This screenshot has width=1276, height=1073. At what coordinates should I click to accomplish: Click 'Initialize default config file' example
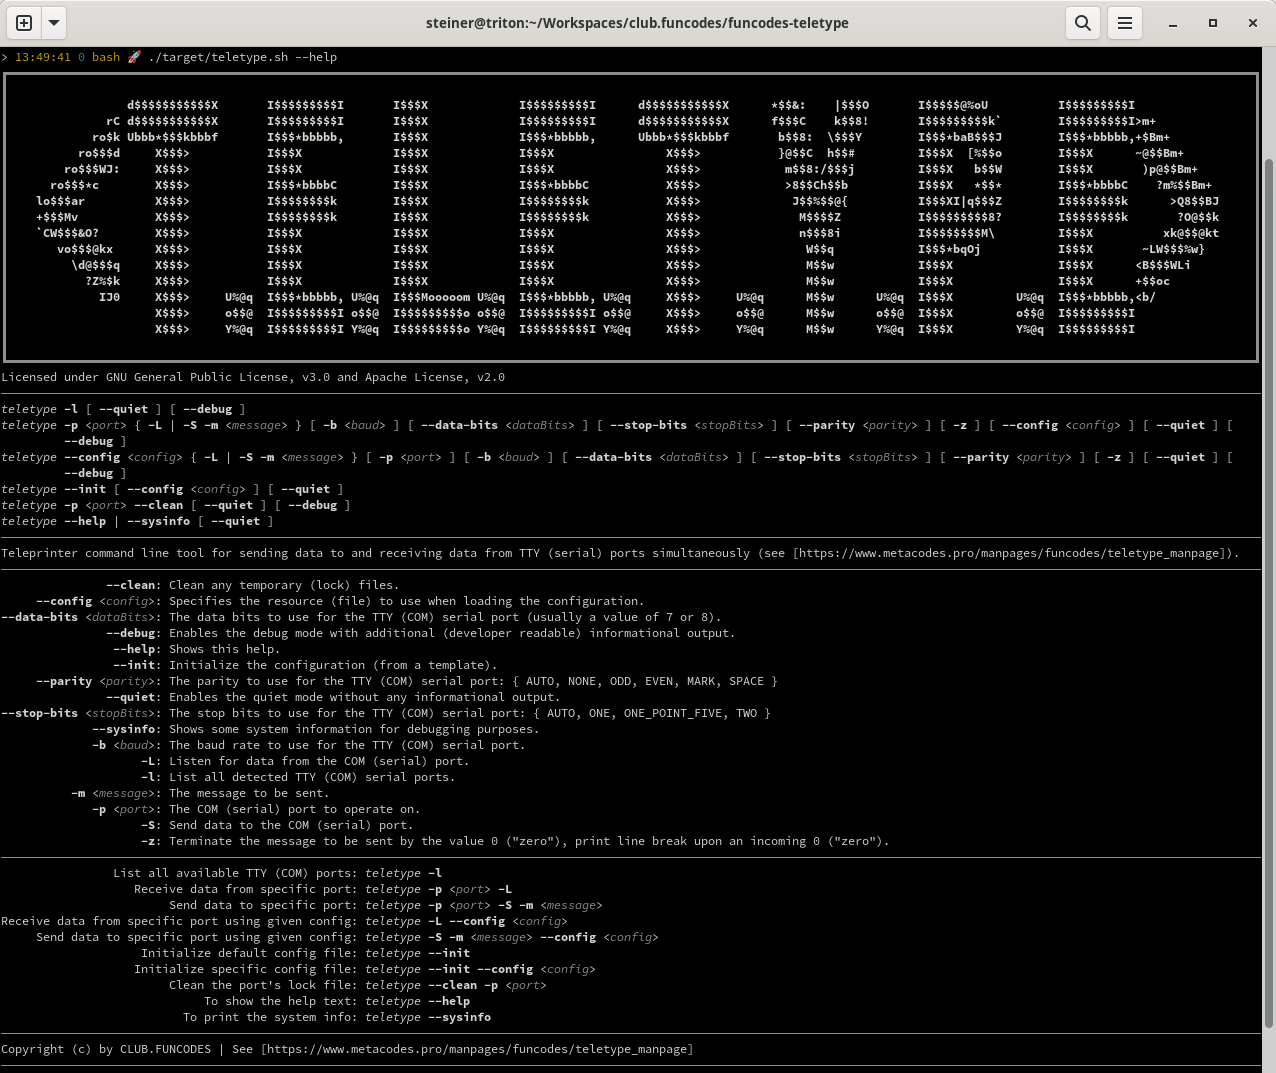click(x=305, y=953)
